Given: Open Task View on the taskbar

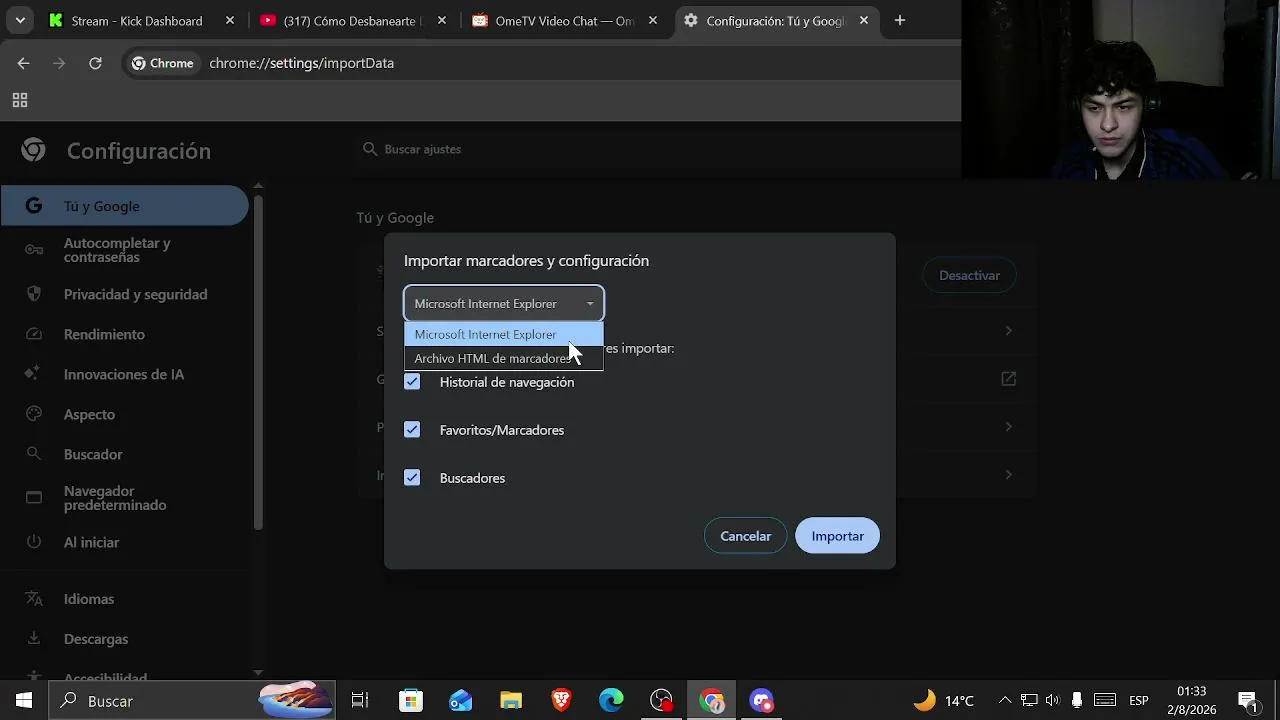Looking at the screenshot, I should click(360, 700).
